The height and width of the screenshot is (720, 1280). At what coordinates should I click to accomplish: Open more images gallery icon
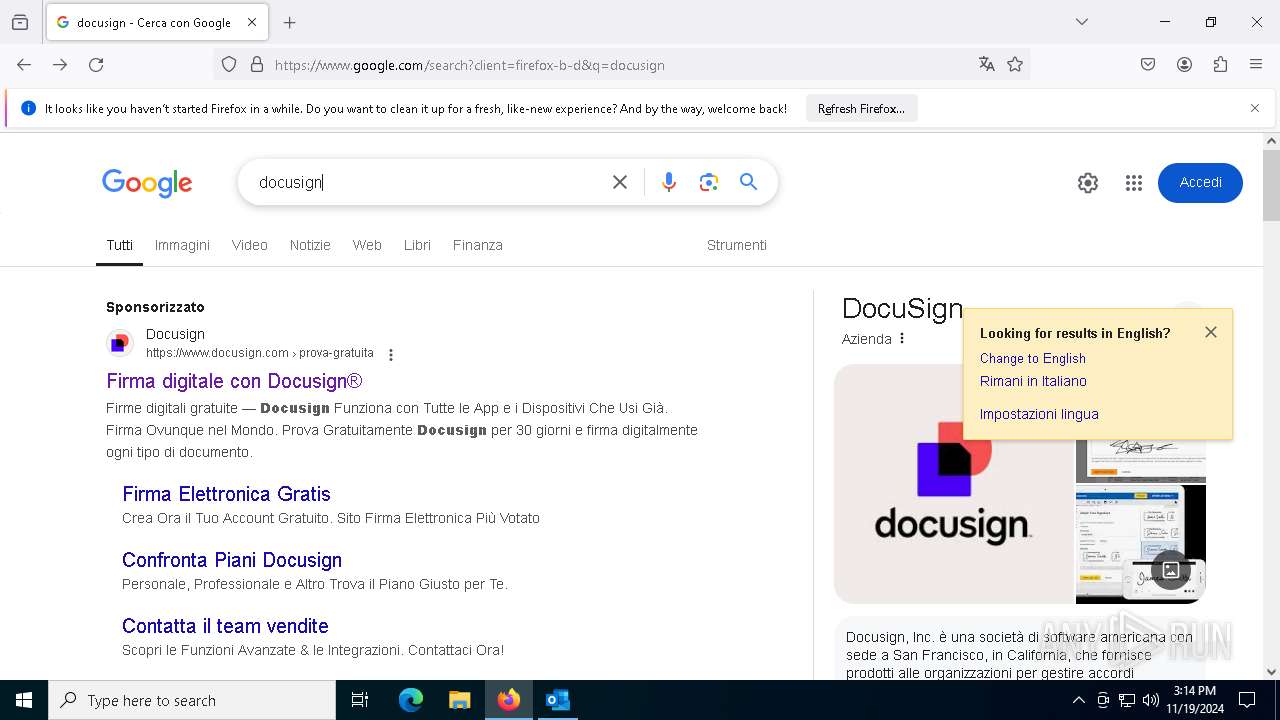(1171, 570)
